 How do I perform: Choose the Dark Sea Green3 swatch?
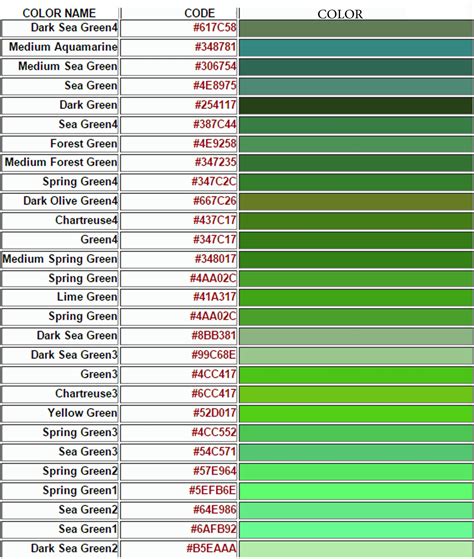click(356, 356)
